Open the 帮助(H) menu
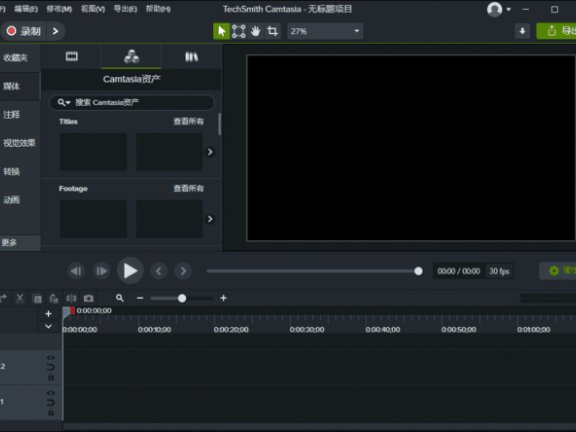 pyautogui.click(x=158, y=9)
